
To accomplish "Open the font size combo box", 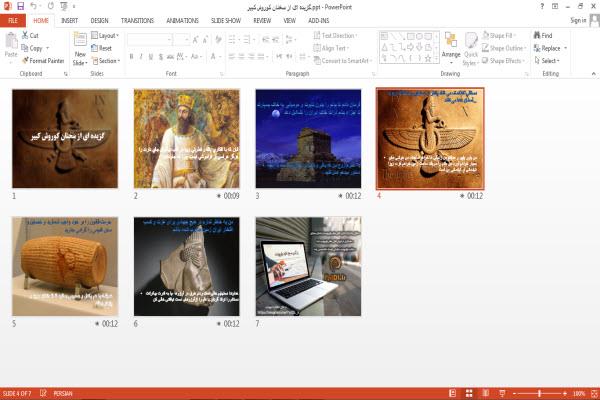I will tap(182, 39).
